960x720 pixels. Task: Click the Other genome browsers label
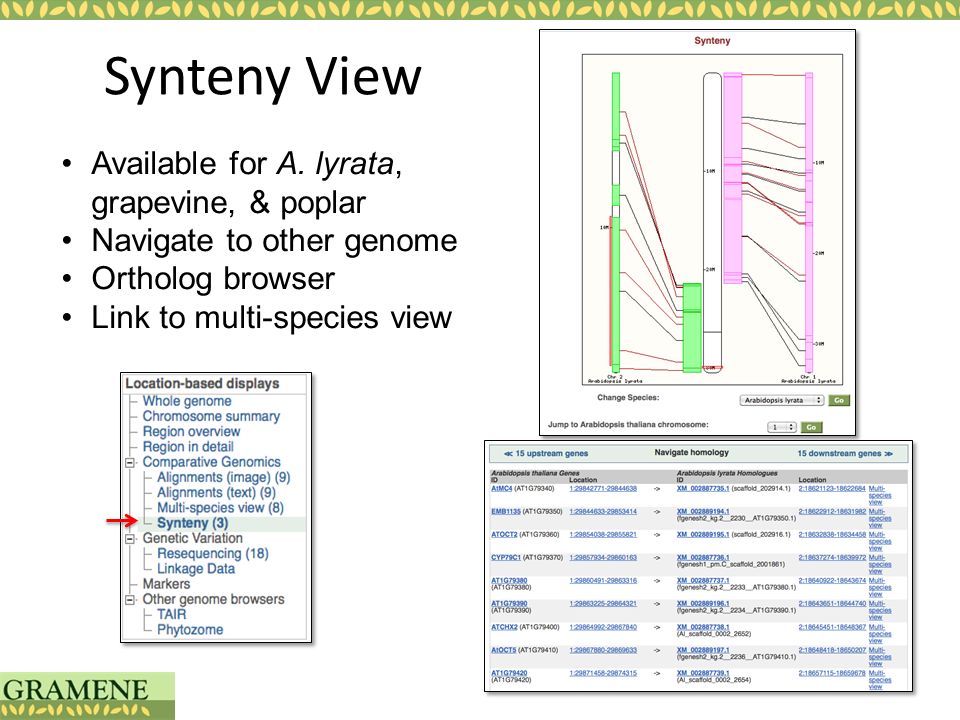pyautogui.click(x=213, y=599)
